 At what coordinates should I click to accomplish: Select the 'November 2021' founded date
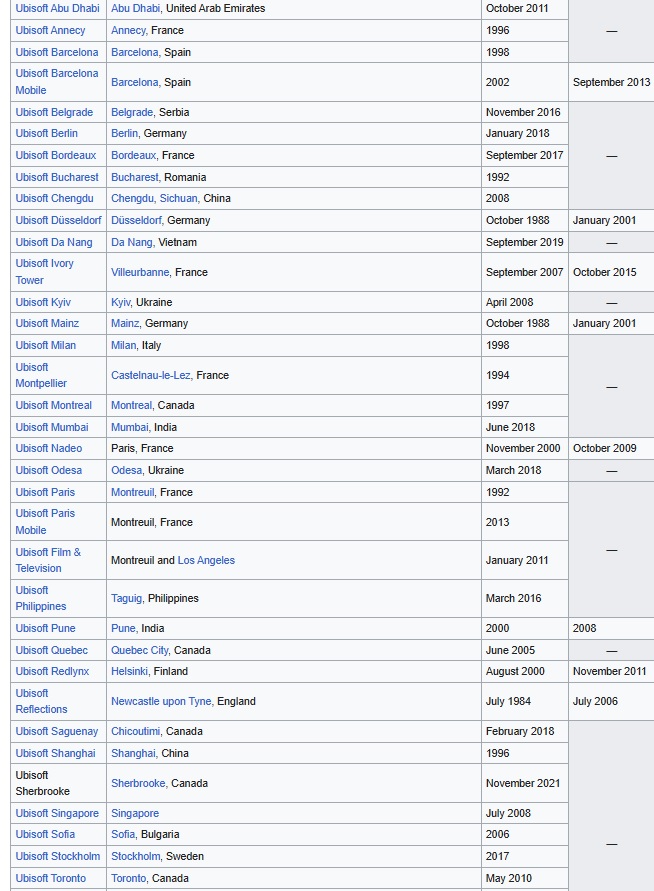[x=523, y=784]
